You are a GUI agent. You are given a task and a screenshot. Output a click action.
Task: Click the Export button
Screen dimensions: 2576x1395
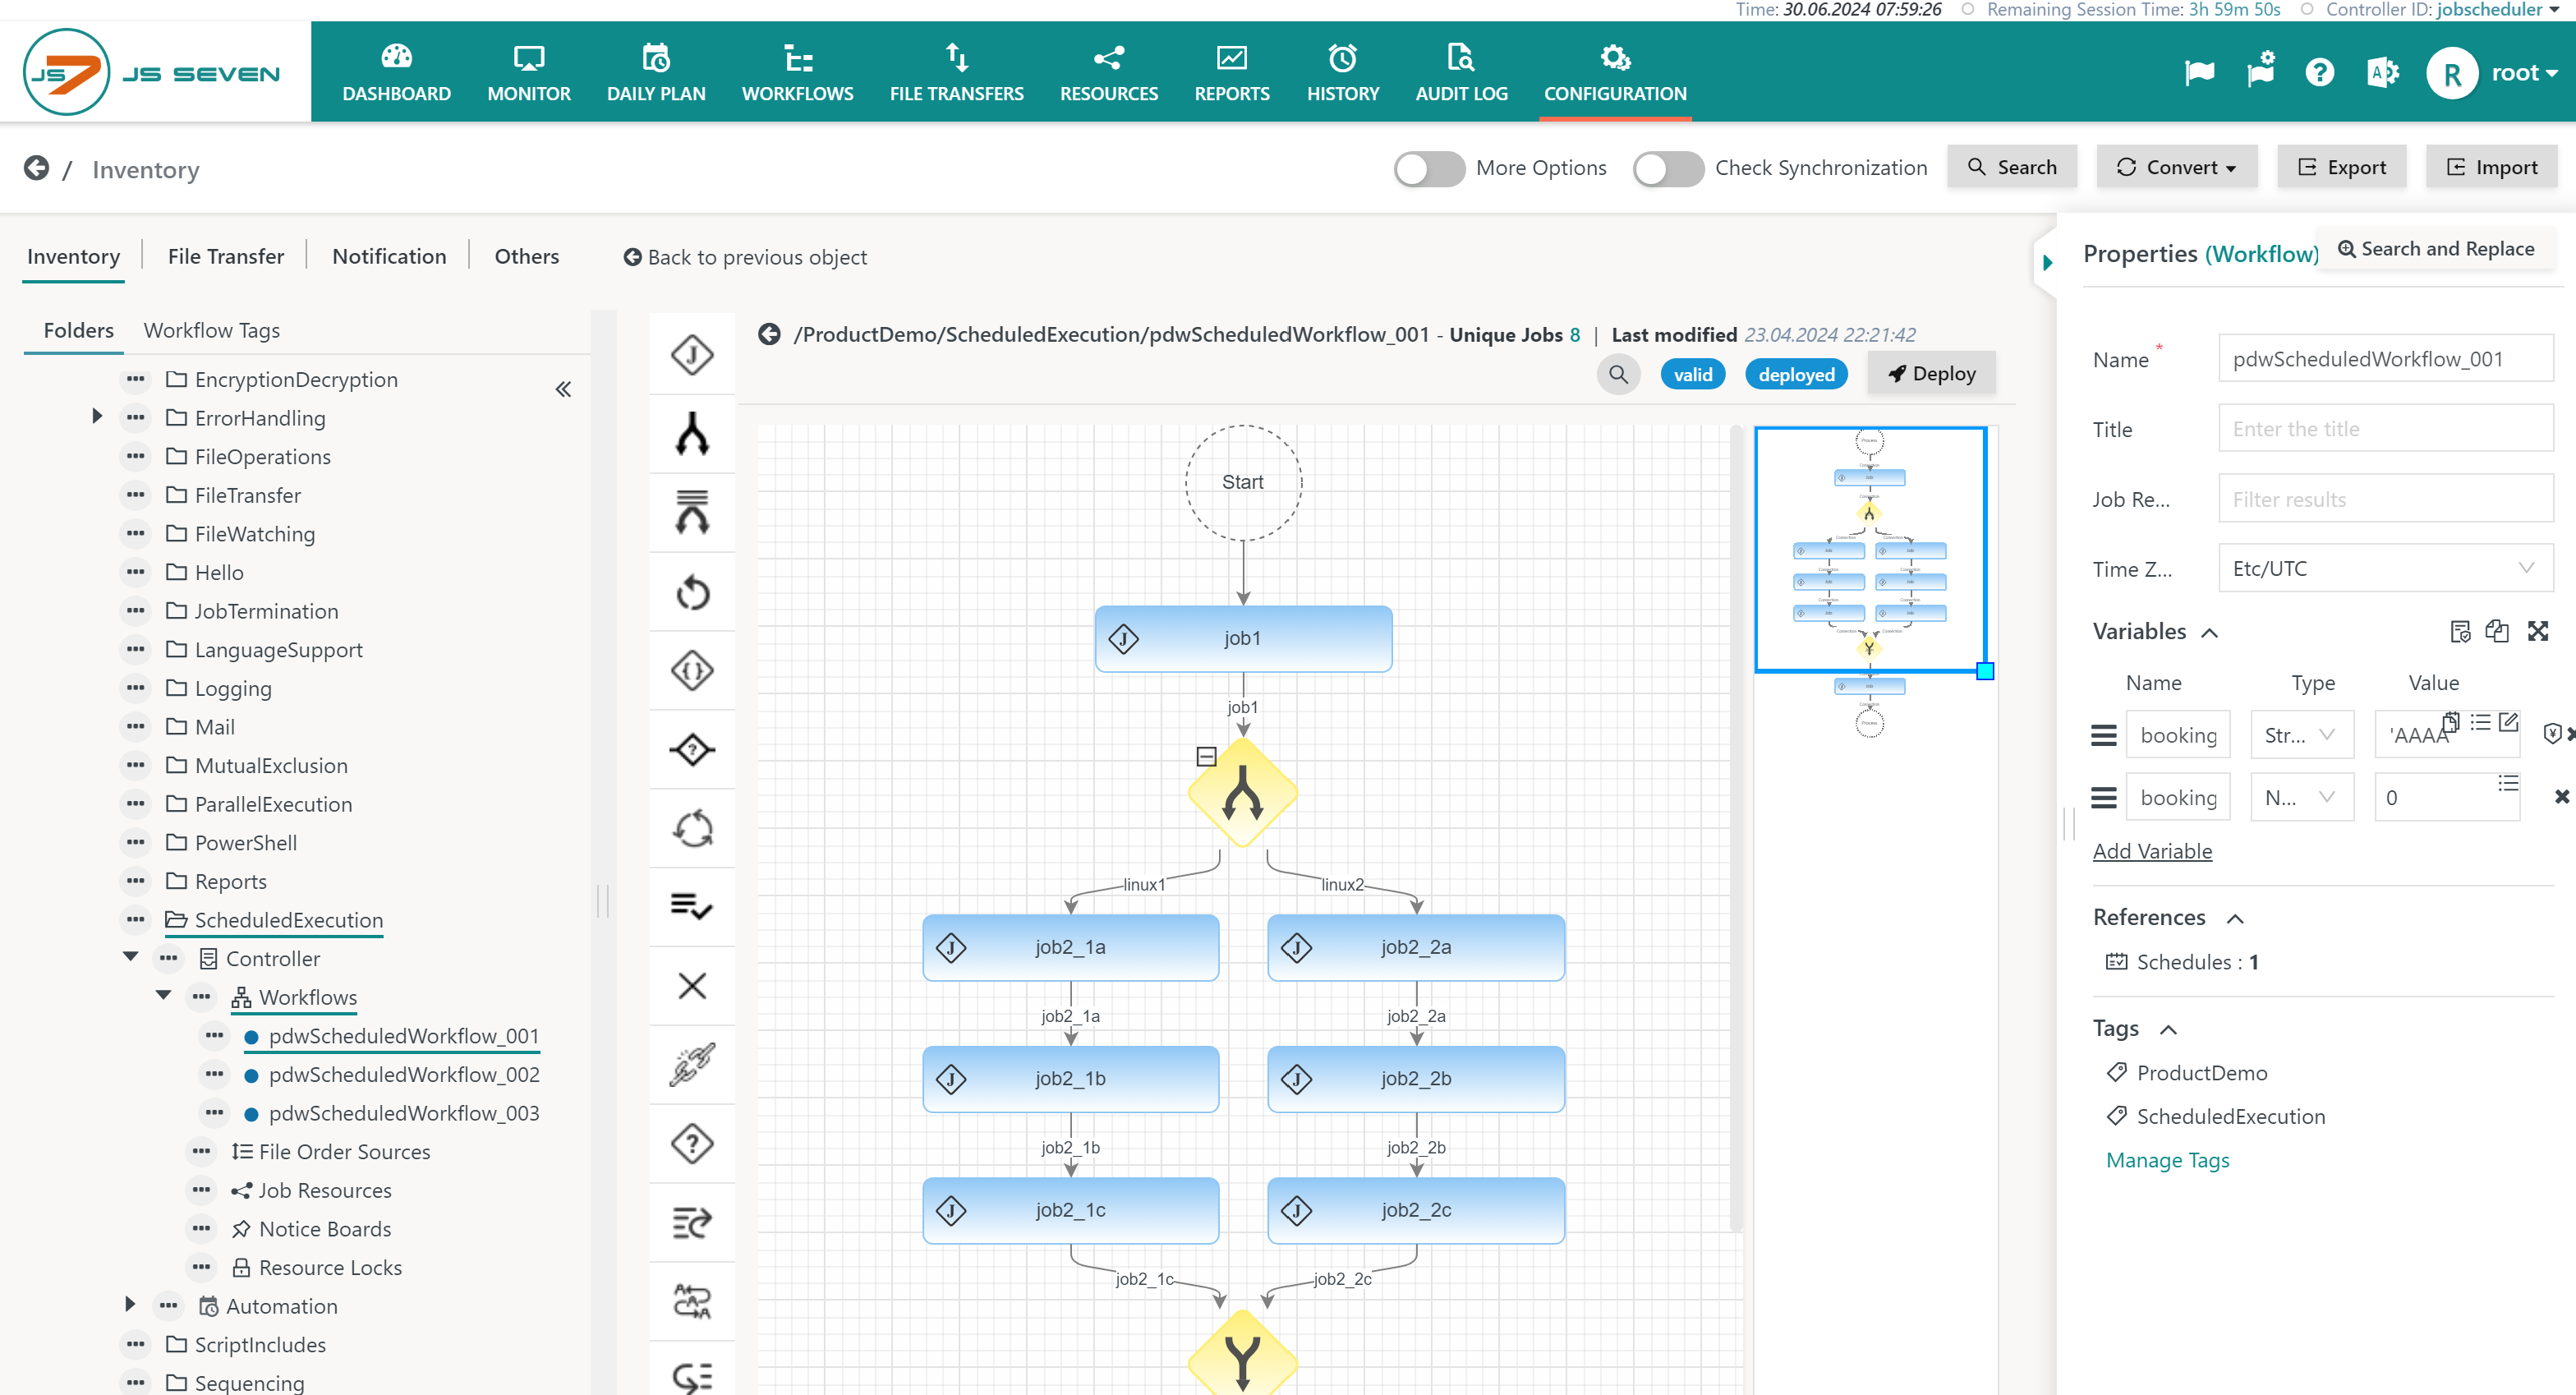tap(2341, 167)
